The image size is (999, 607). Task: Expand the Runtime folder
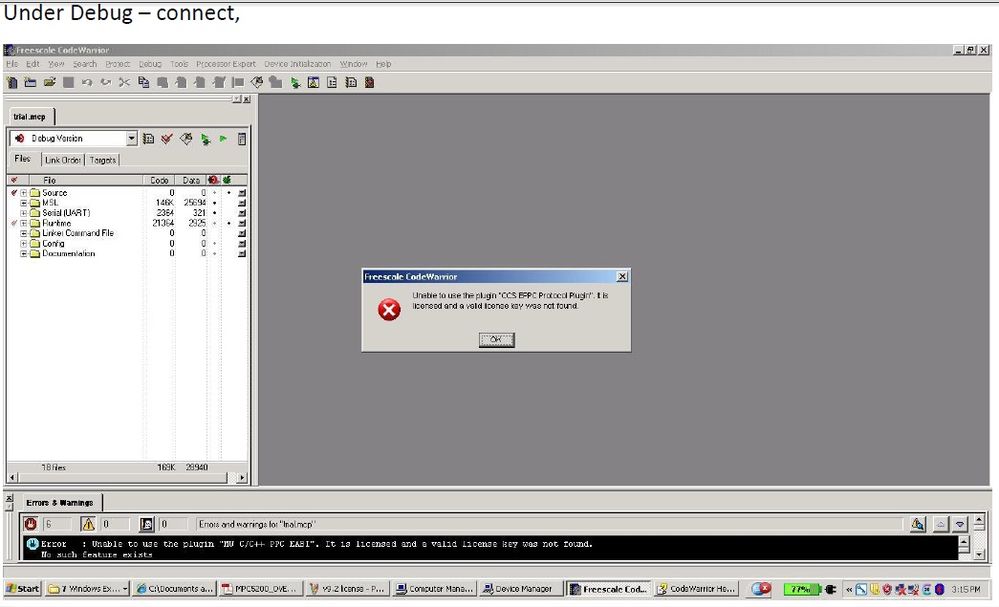click(x=24, y=223)
